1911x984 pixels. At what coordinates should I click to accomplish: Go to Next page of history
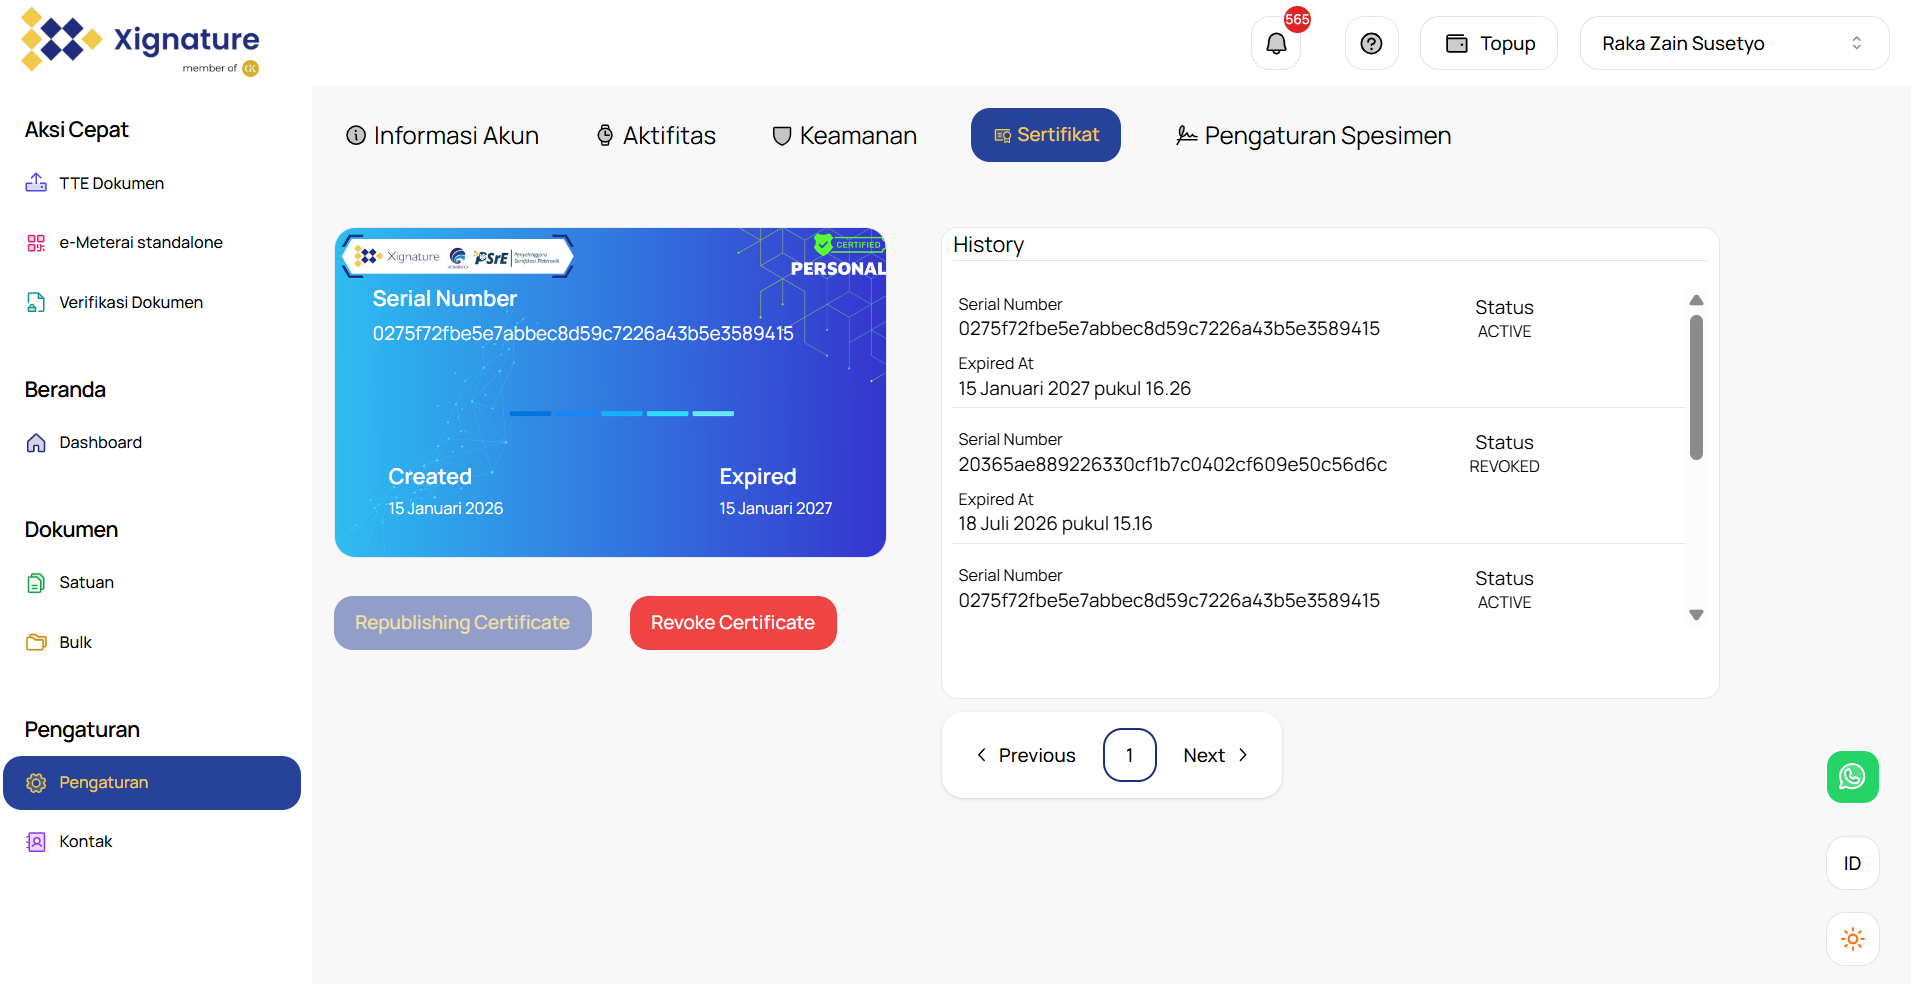(x=1215, y=755)
